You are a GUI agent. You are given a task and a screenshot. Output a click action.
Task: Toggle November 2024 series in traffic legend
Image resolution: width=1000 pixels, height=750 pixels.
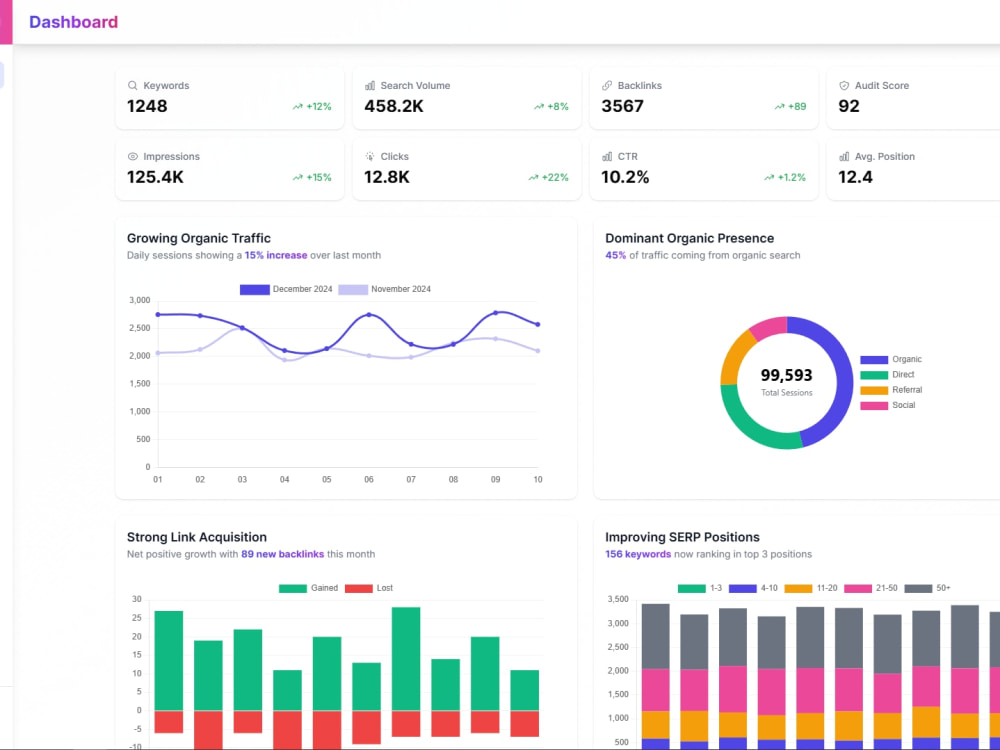(x=385, y=289)
